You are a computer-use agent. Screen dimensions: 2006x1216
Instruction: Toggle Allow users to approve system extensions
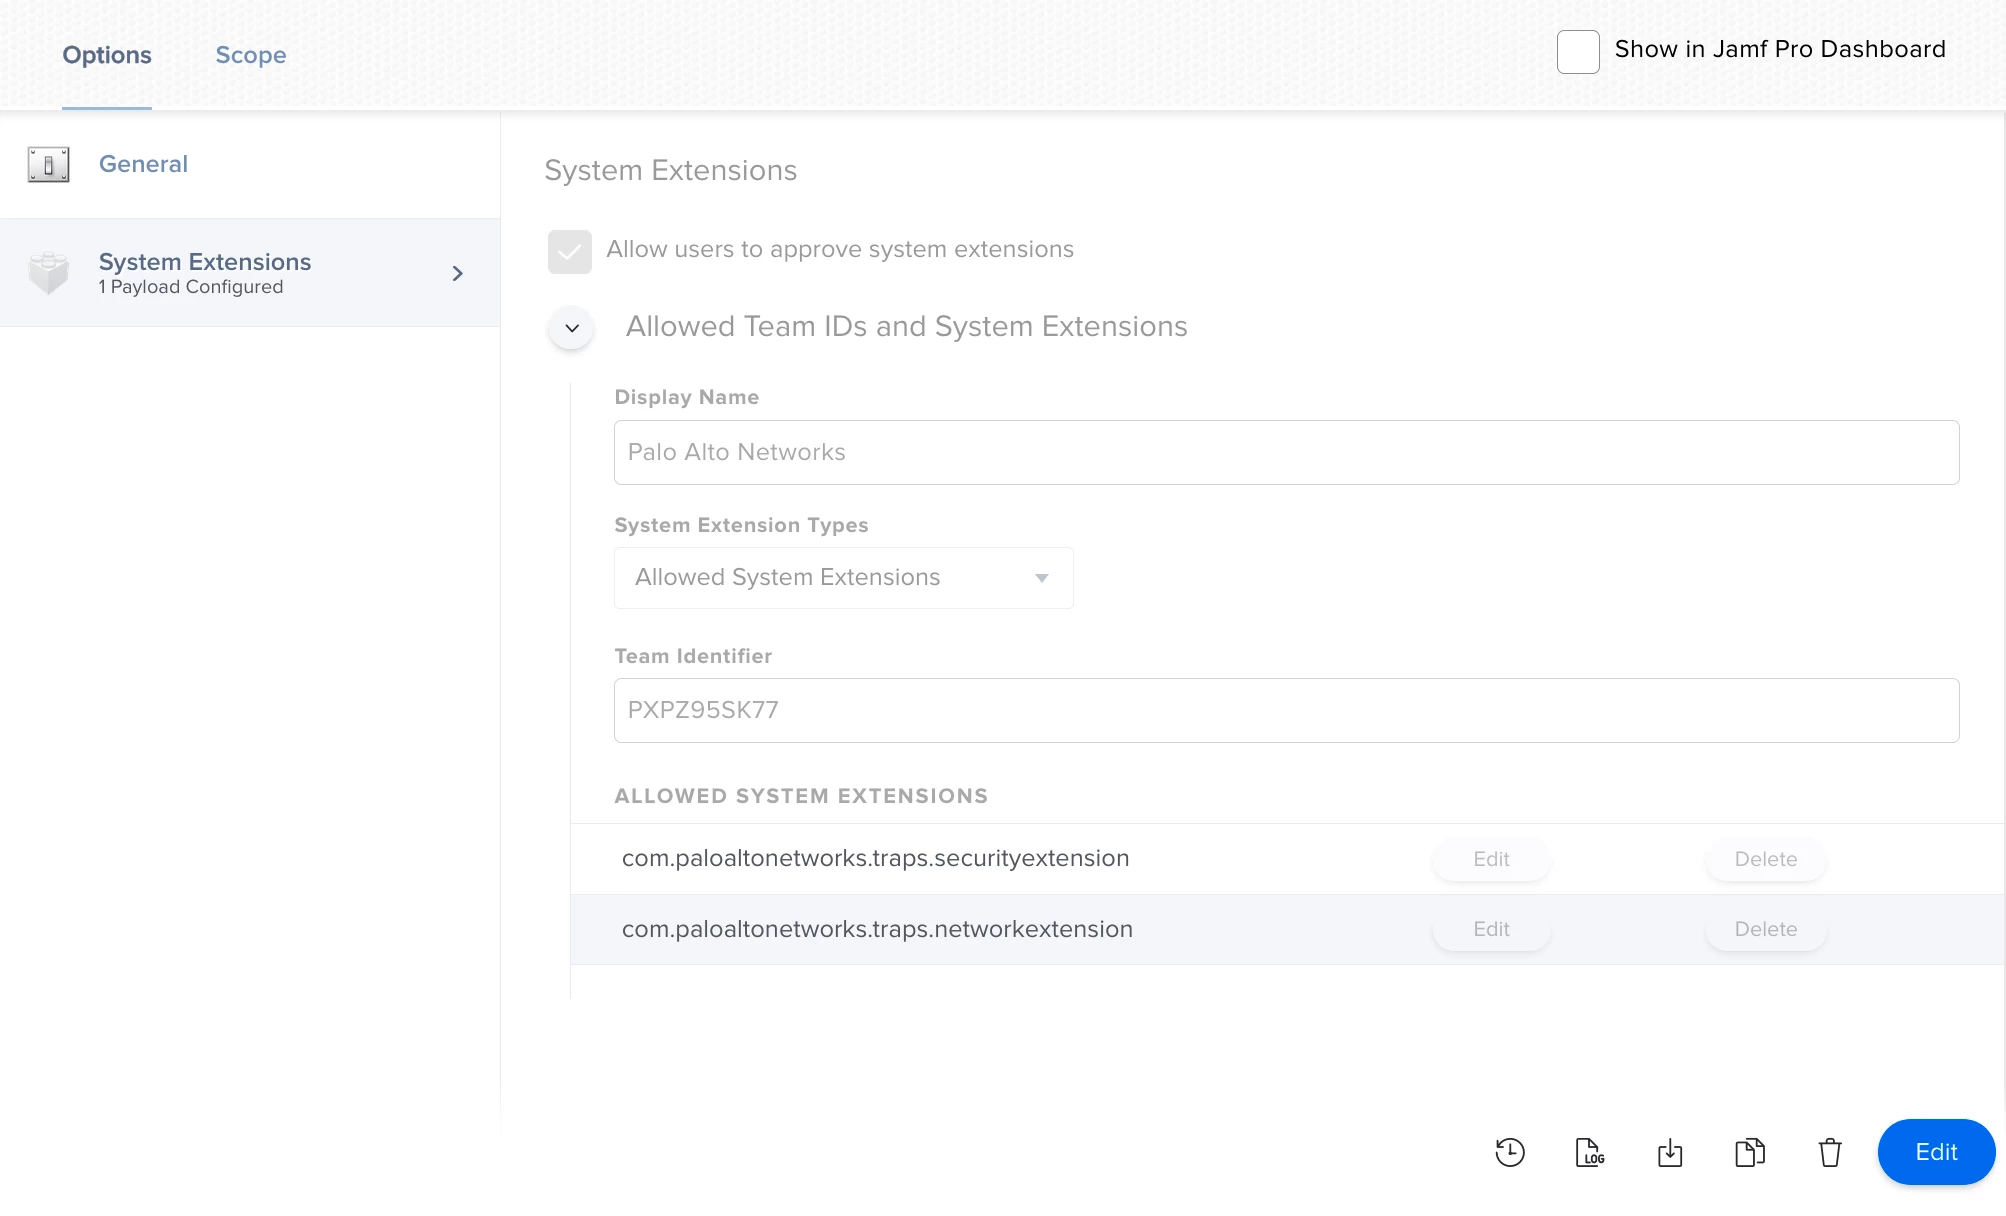pyautogui.click(x=570, y=251)
